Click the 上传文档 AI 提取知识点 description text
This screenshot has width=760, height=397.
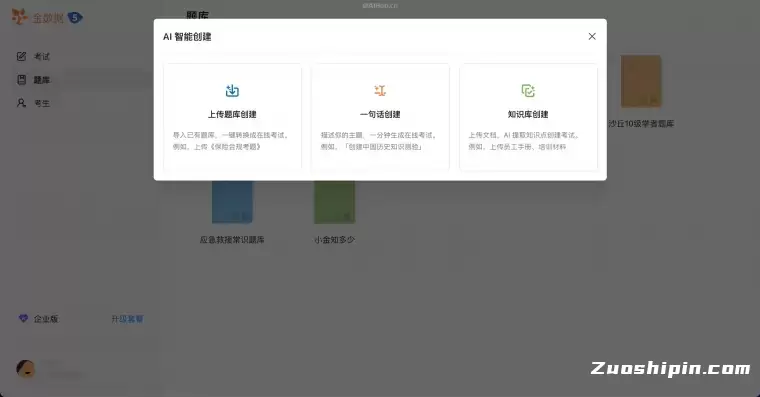(x=524, y=141)
